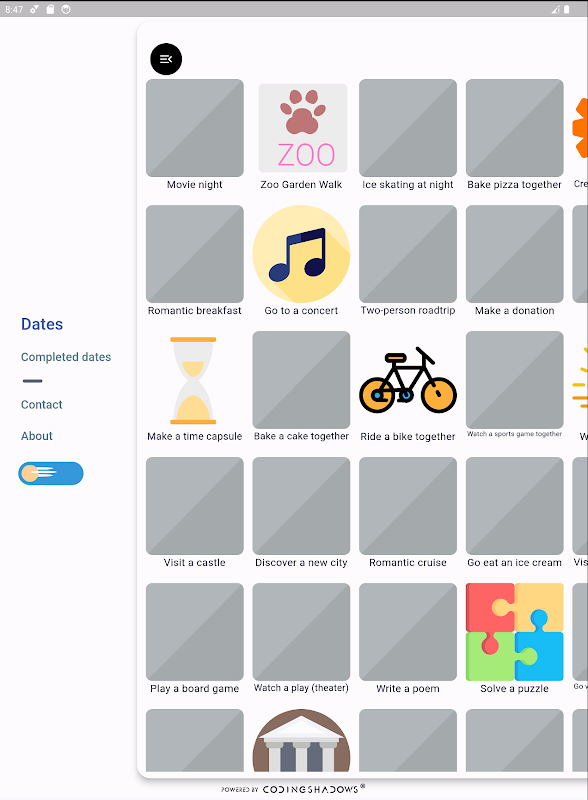
Task: Toggle the day/night theme switch
Action: coord(51,473)
